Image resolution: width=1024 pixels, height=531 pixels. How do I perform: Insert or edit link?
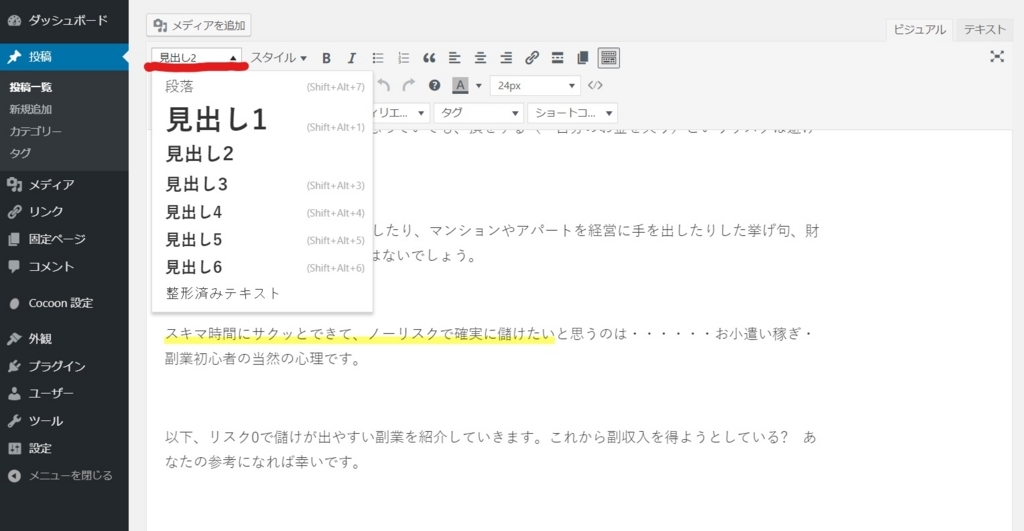pos(532,58)
